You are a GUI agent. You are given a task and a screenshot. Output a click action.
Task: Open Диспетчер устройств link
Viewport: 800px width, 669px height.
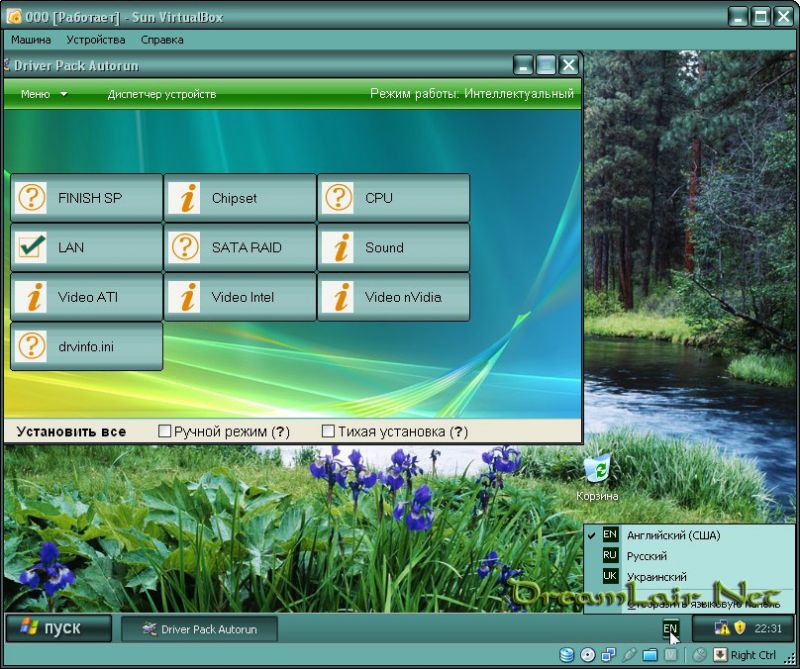(161, 94)
